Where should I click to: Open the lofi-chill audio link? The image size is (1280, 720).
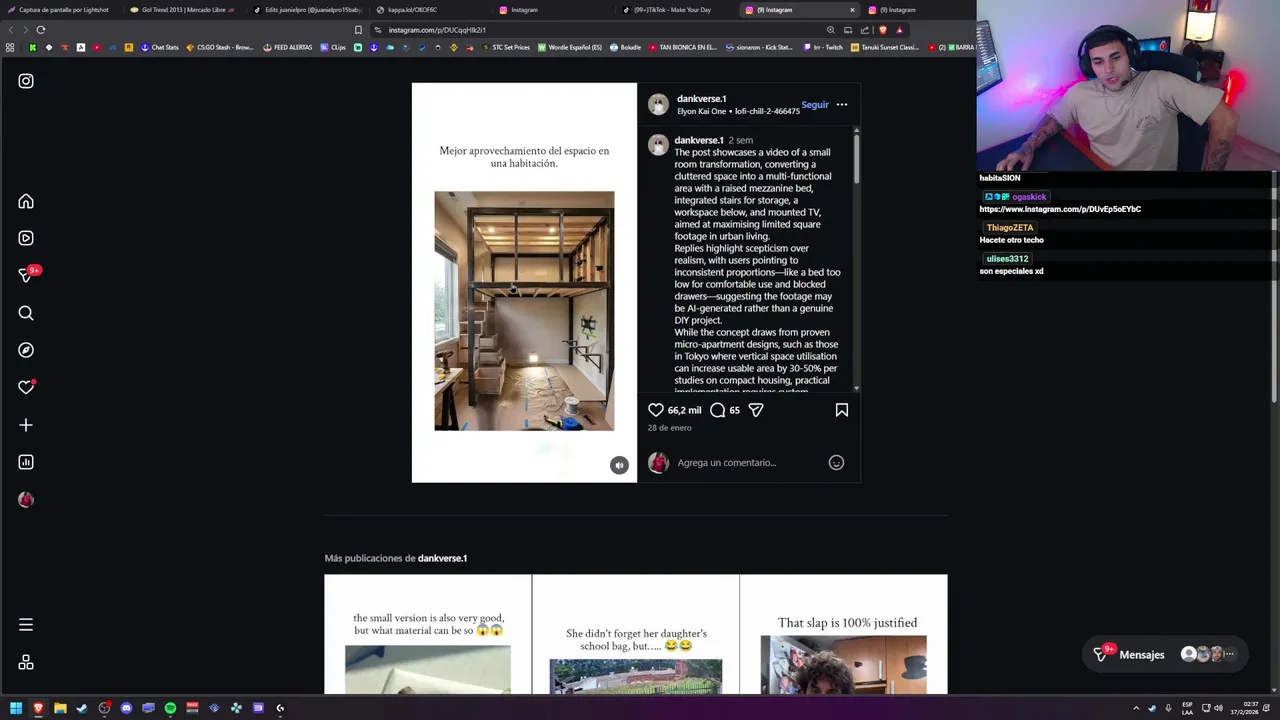765,111
